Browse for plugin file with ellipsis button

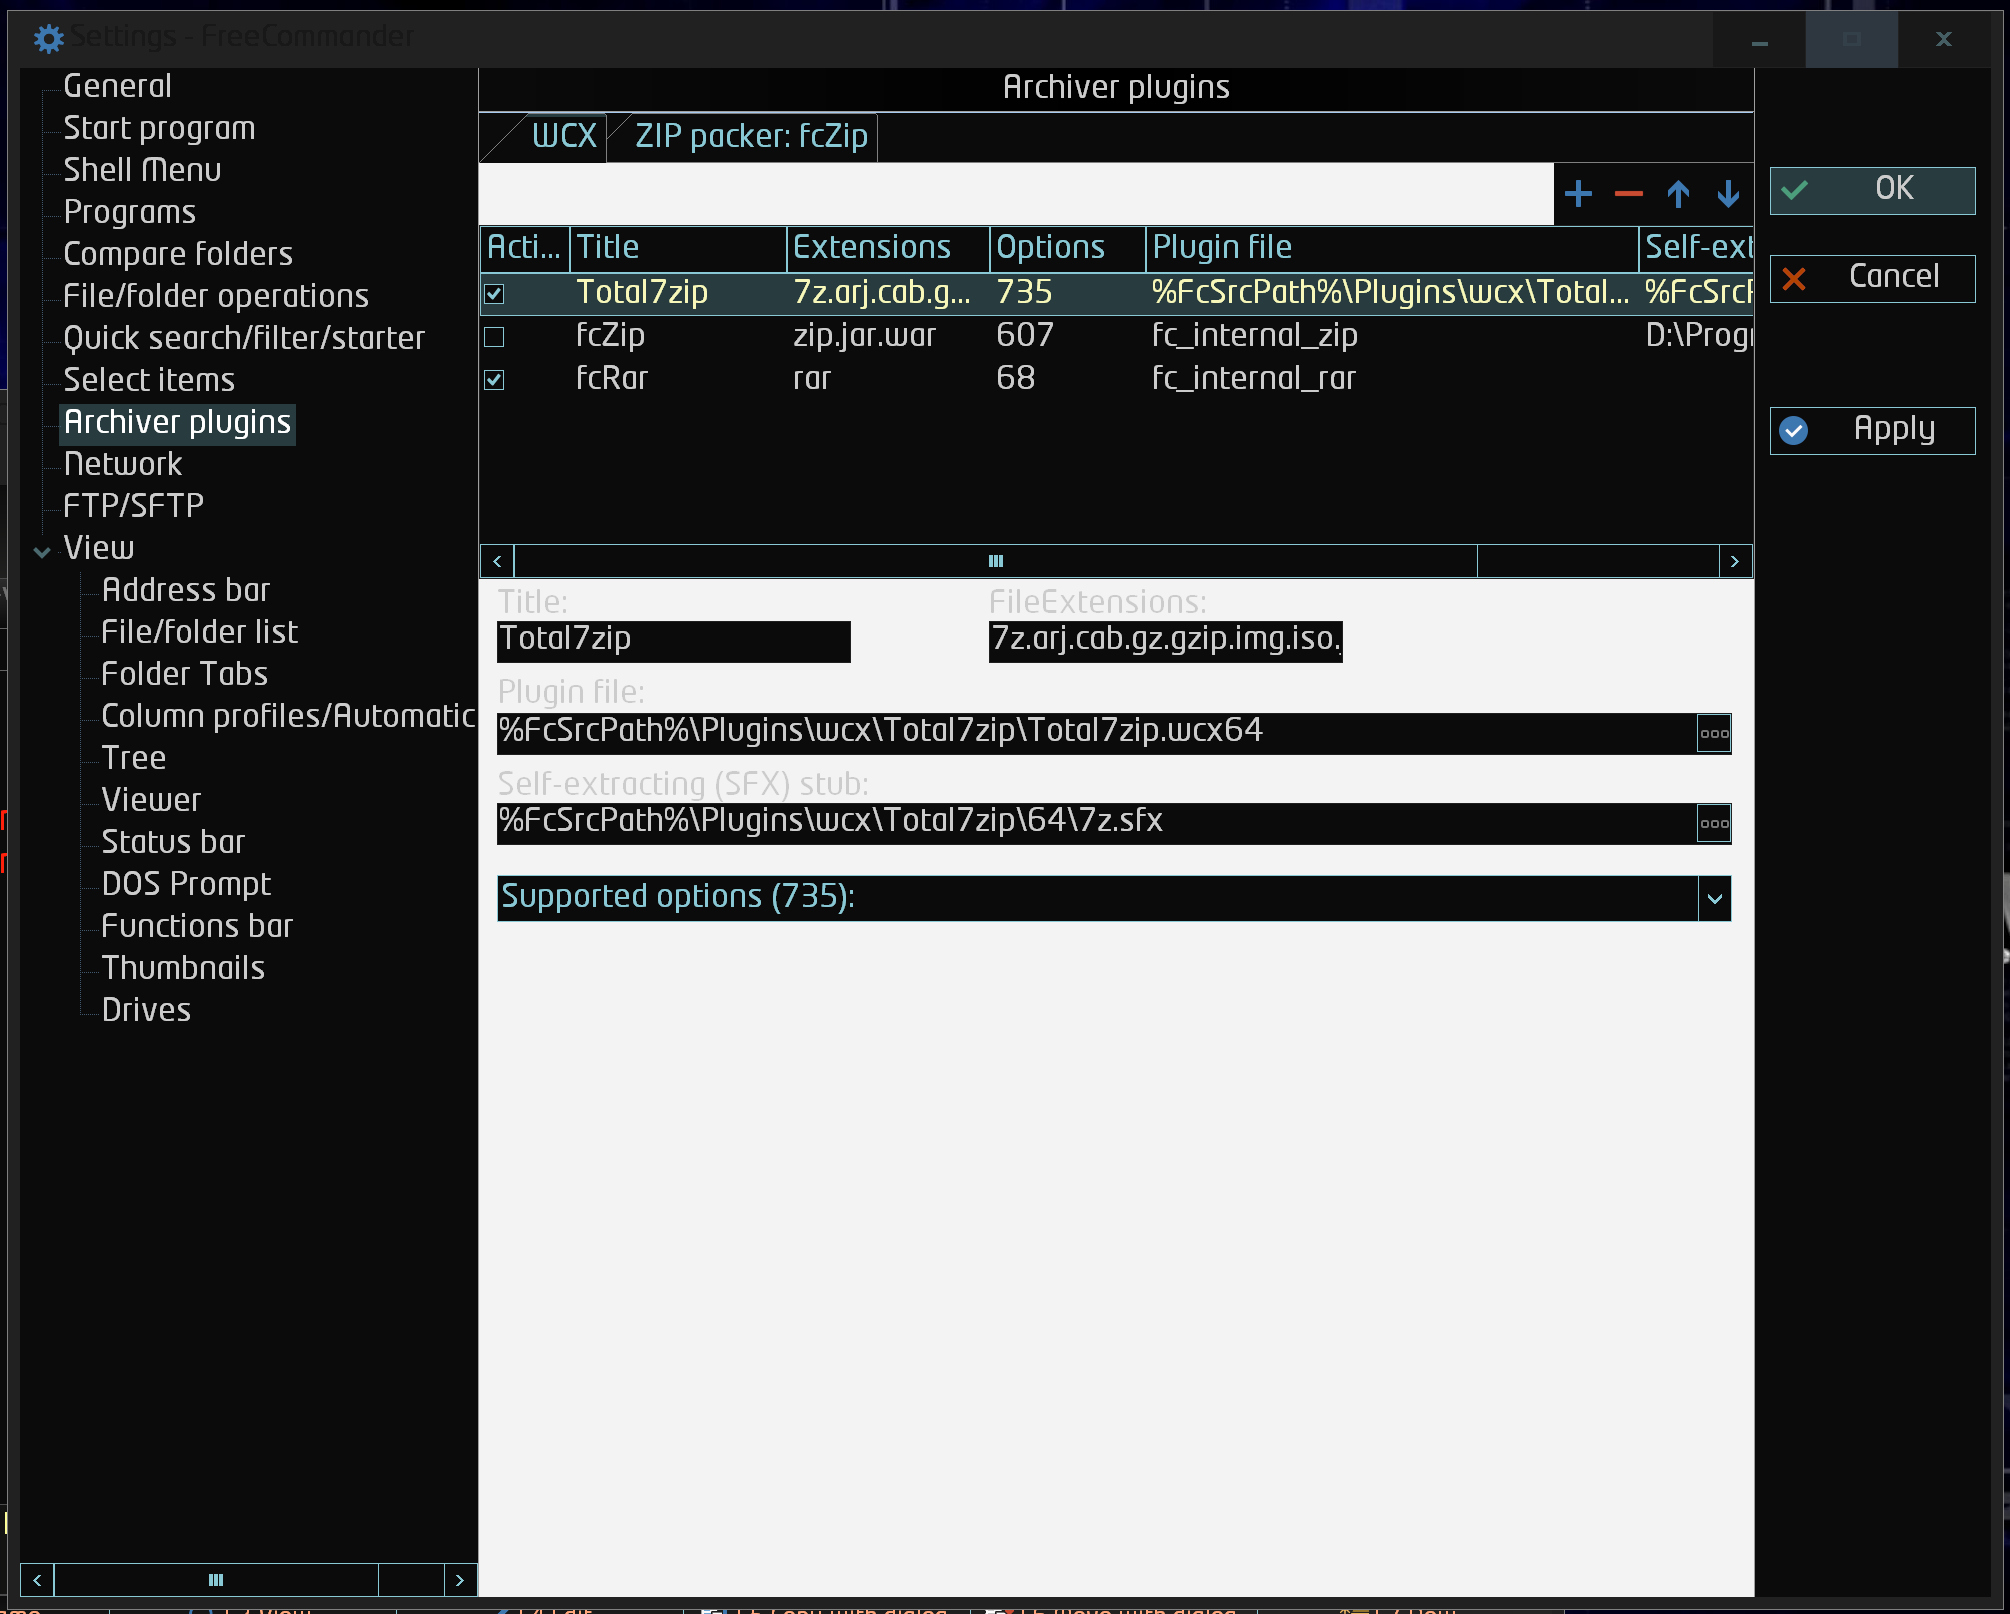(1714, 733)
